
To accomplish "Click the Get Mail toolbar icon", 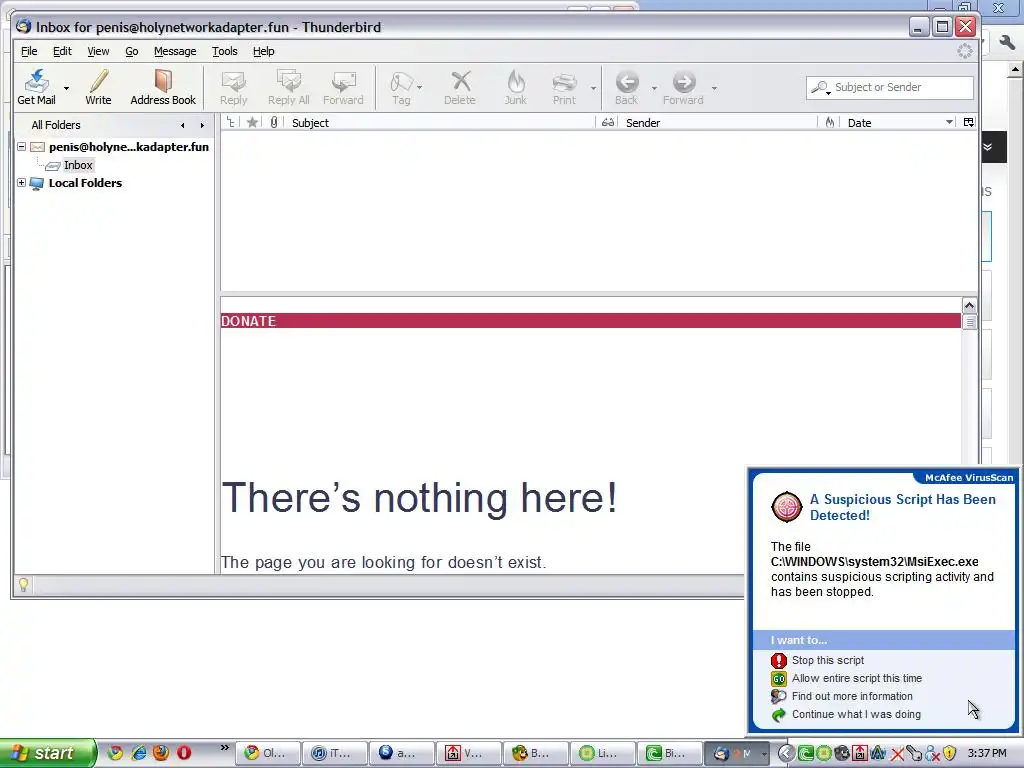I will point(37,87).
